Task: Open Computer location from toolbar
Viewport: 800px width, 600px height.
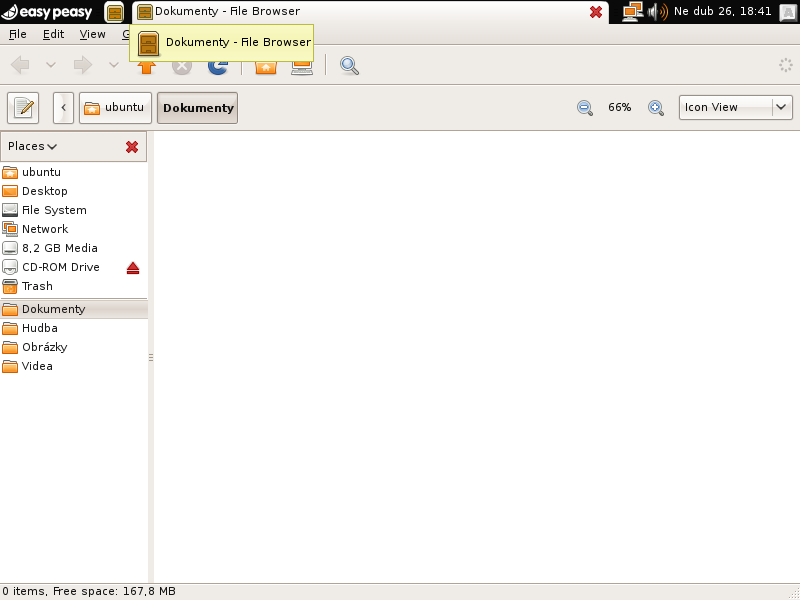Action: (x=302, y=68)
